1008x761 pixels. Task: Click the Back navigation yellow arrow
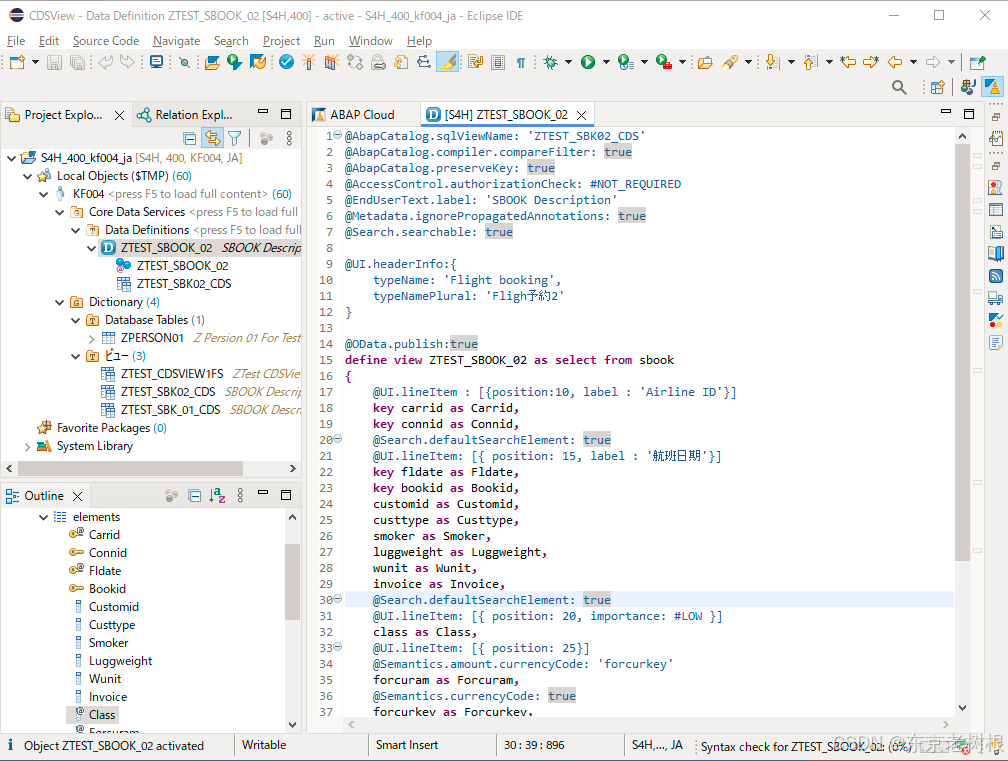click(x=894, y=62)
